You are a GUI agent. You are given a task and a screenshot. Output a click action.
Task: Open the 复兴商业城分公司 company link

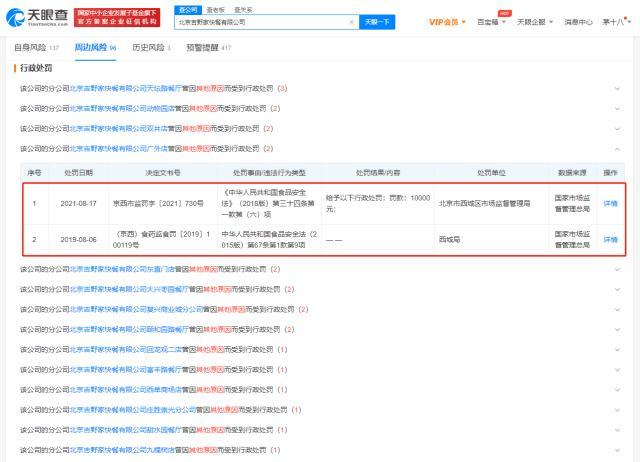point(136,309)
